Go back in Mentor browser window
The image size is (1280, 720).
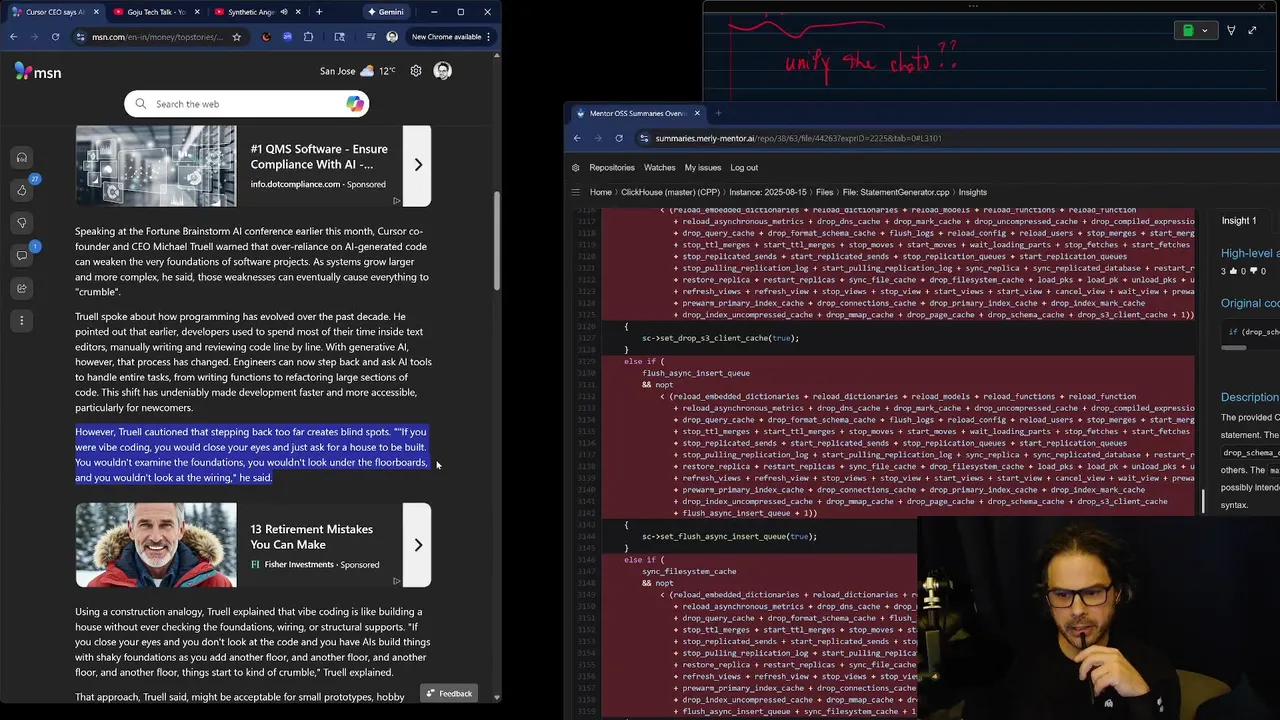pyautogui.click(x=577, y=138)
